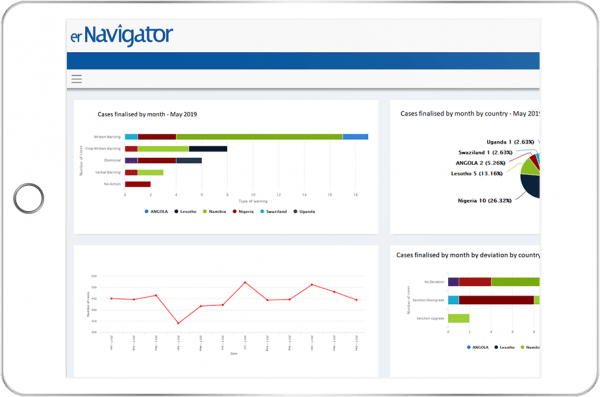
Task: Click the 'Written Warning' axis label
Action: point(107,137)
